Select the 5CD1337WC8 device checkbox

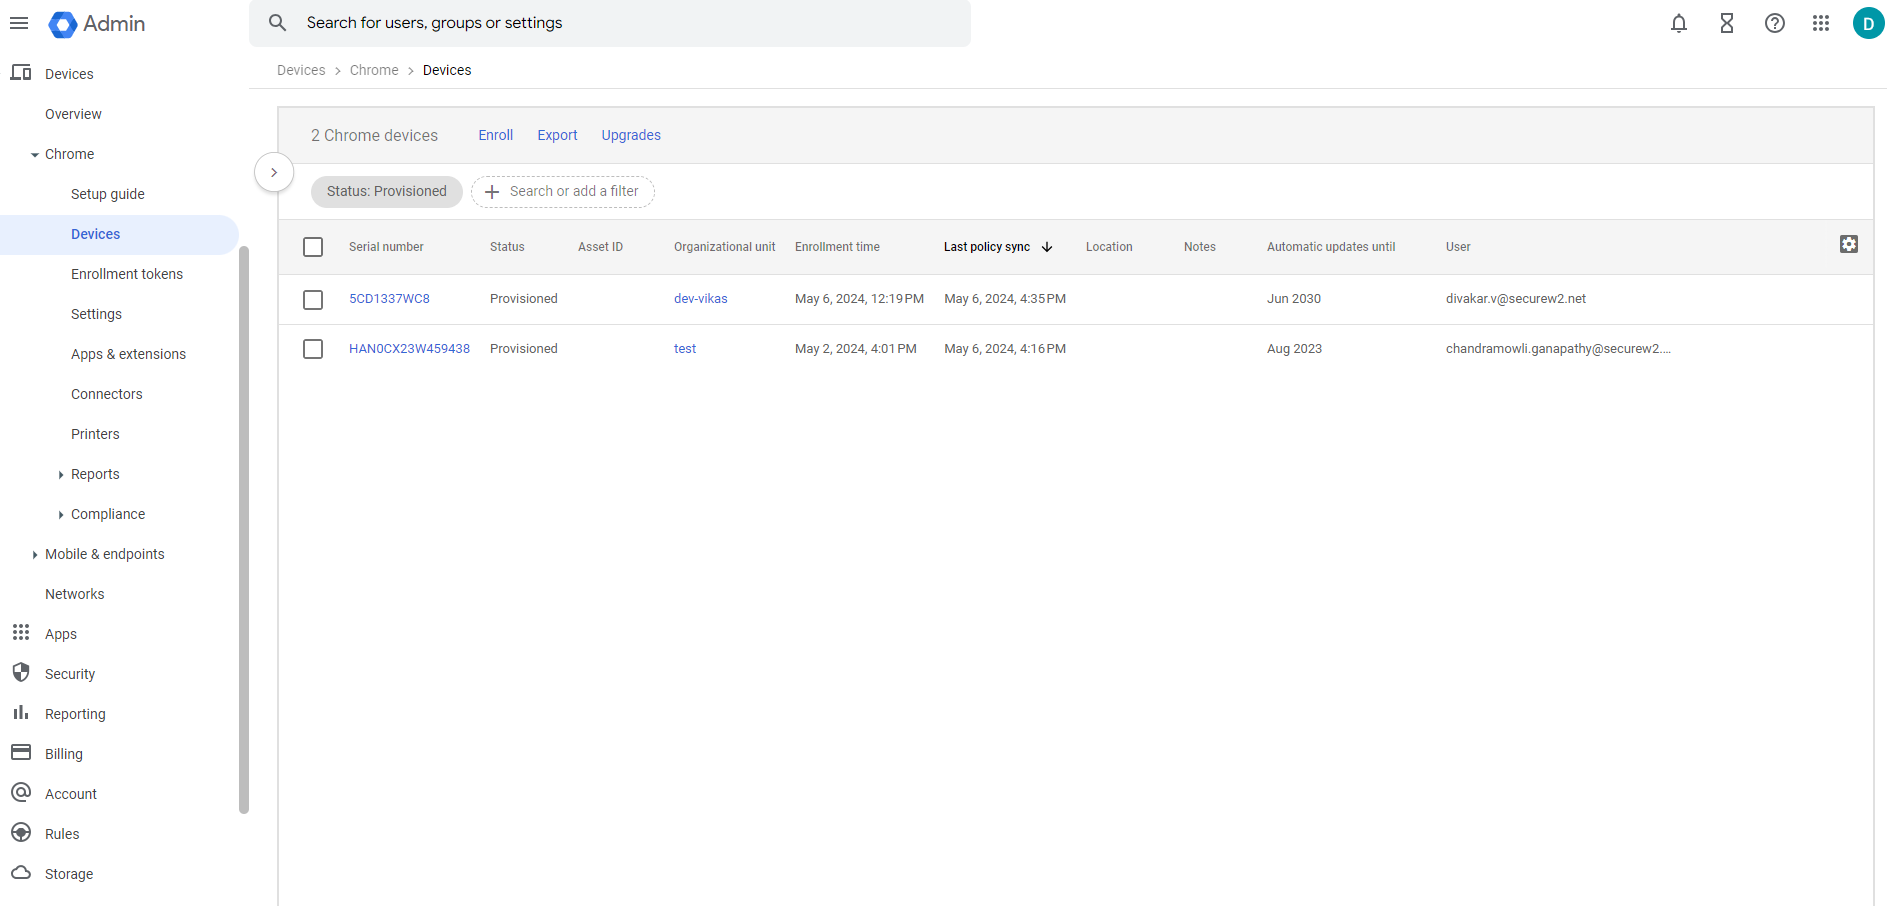313,299
